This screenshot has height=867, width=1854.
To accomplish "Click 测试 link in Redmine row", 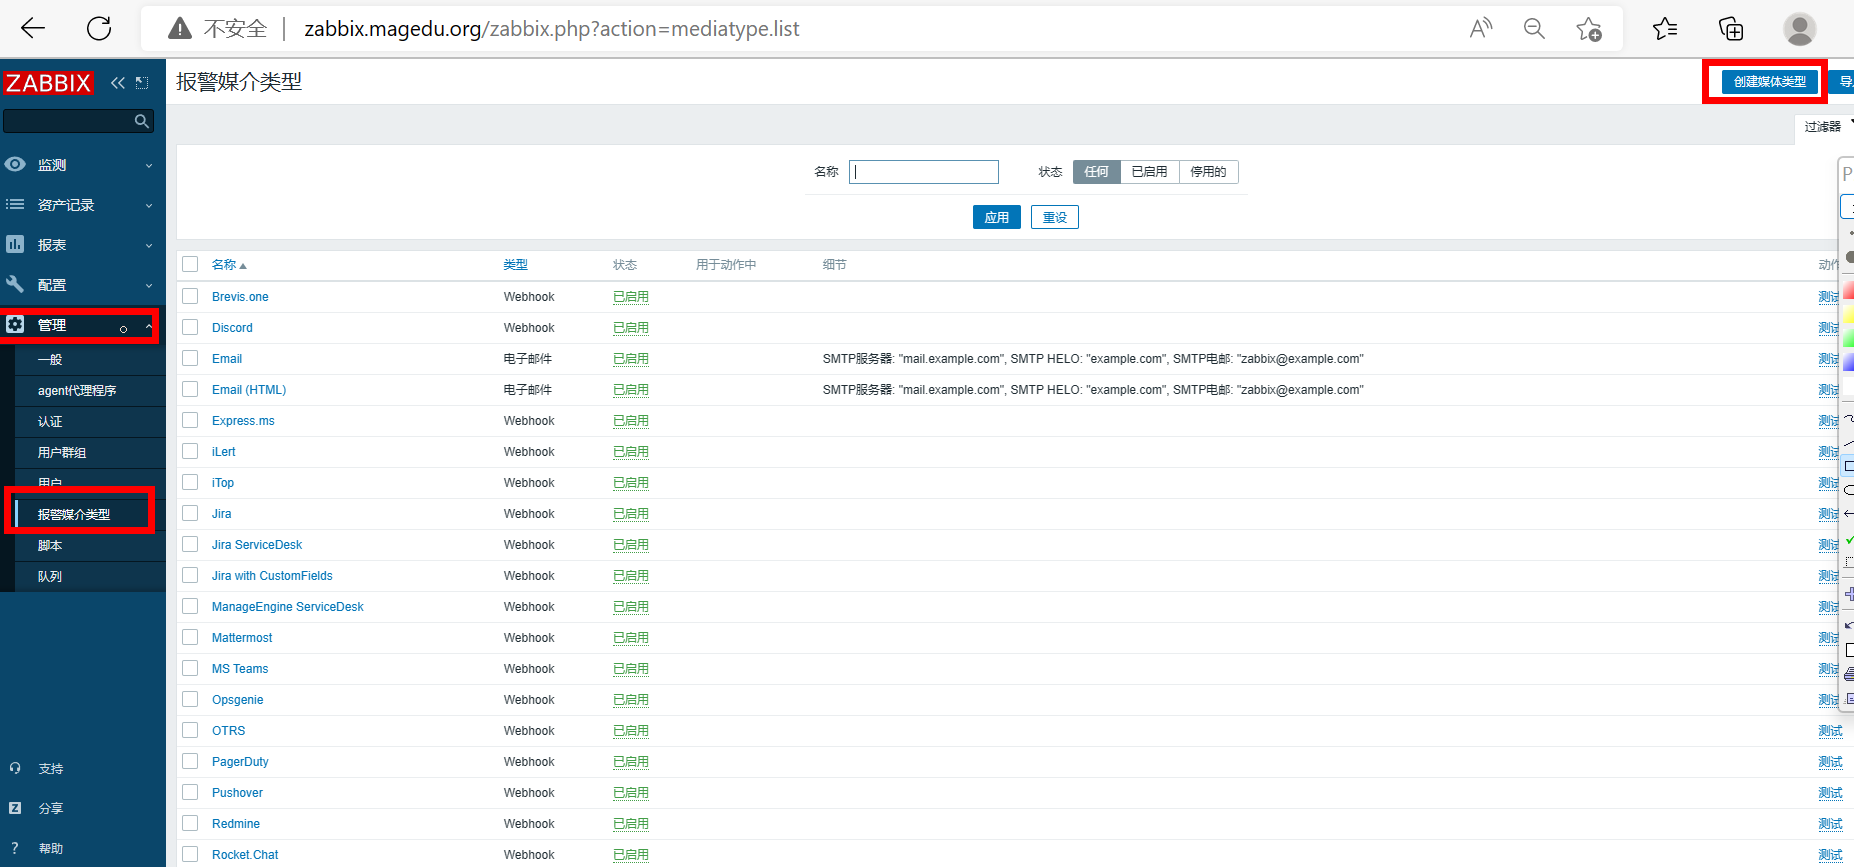I will pos(1830,824).
